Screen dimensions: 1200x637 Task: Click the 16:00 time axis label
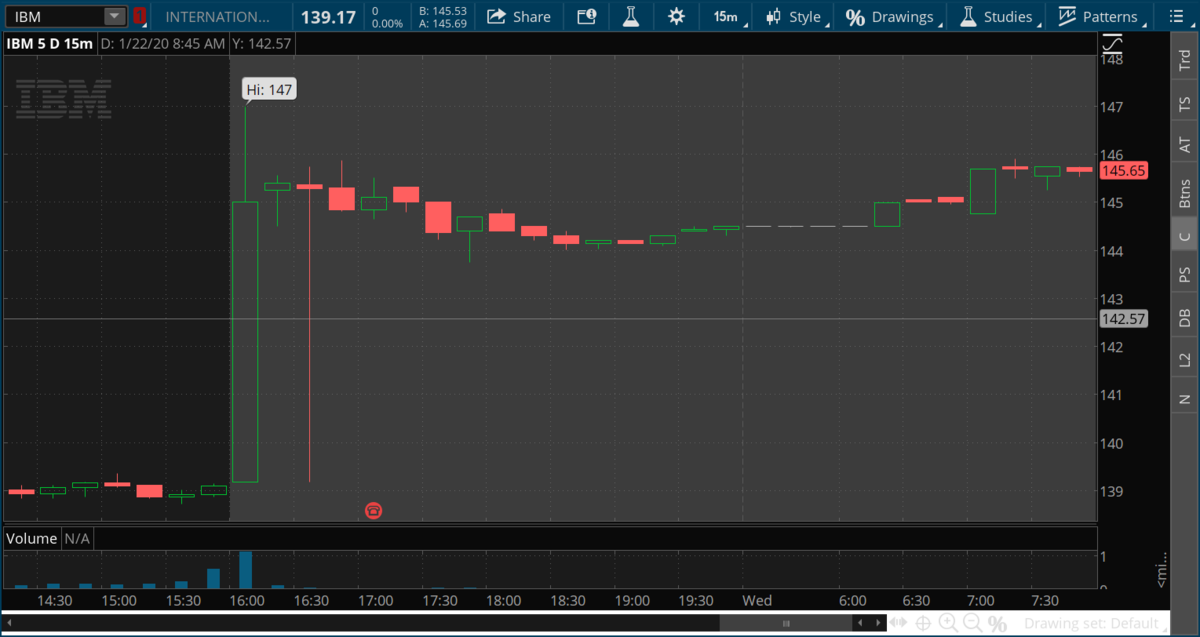(246, 601)
